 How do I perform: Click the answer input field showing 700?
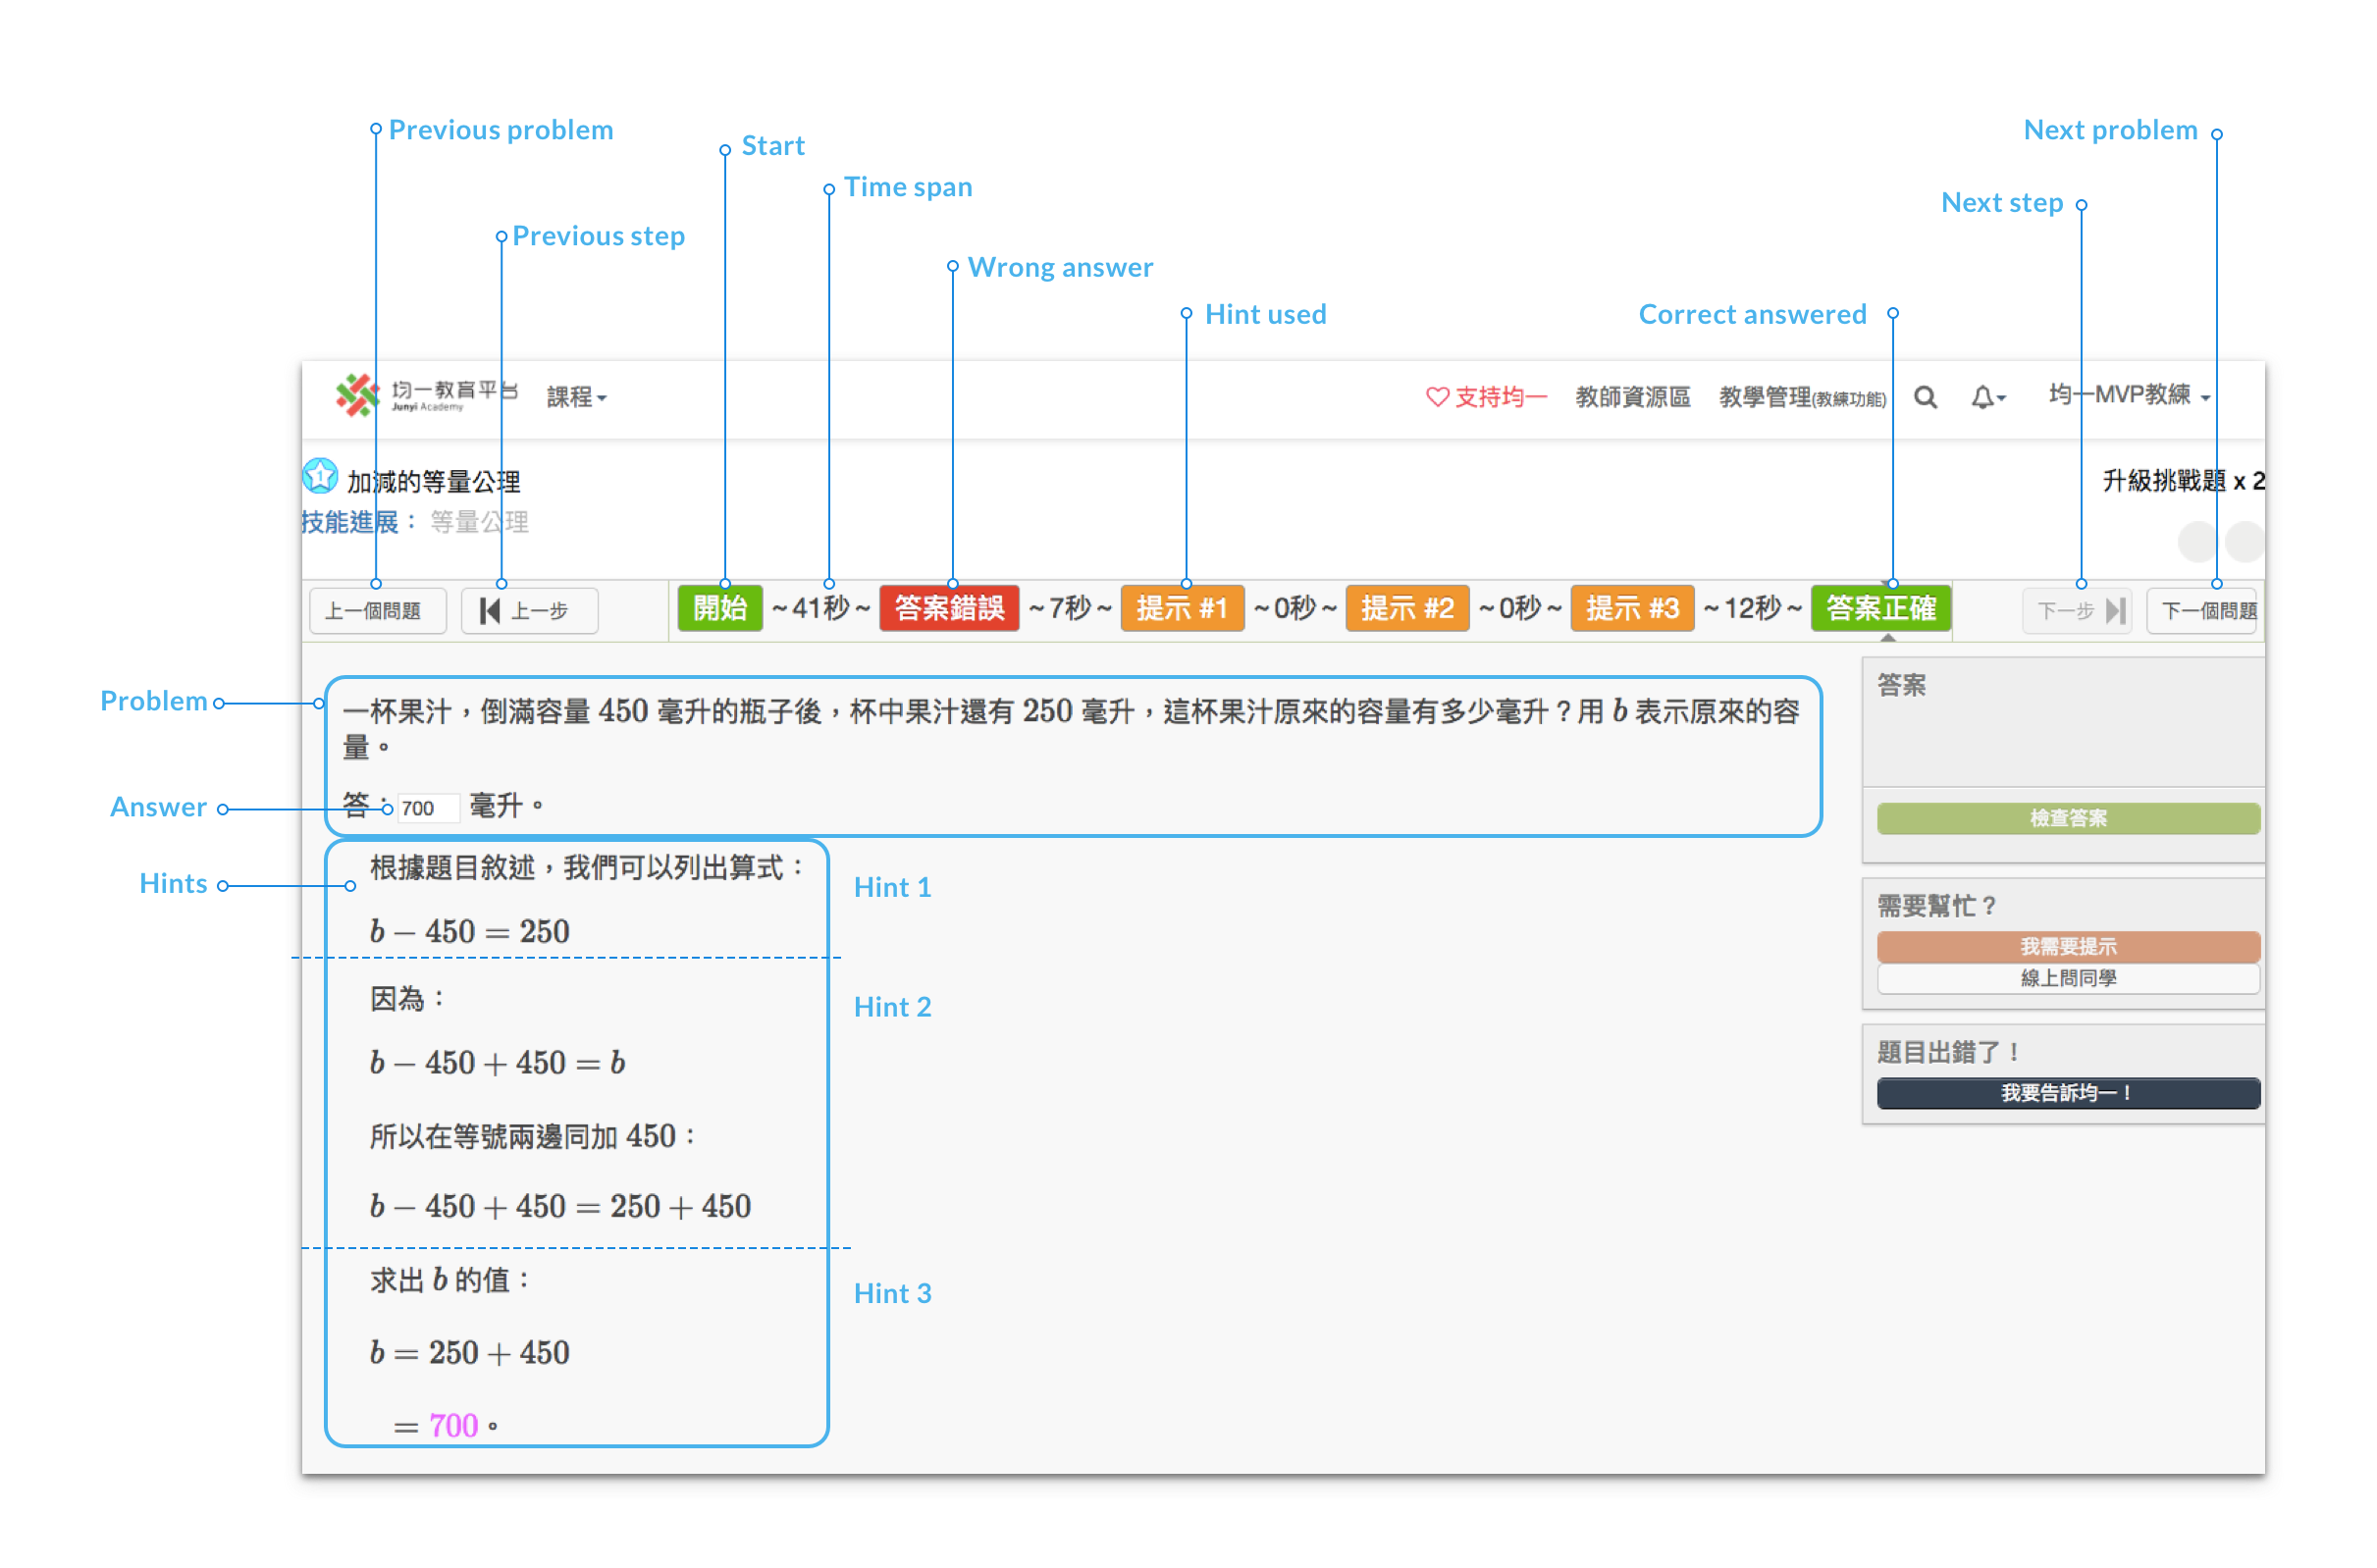coord(428,808)
